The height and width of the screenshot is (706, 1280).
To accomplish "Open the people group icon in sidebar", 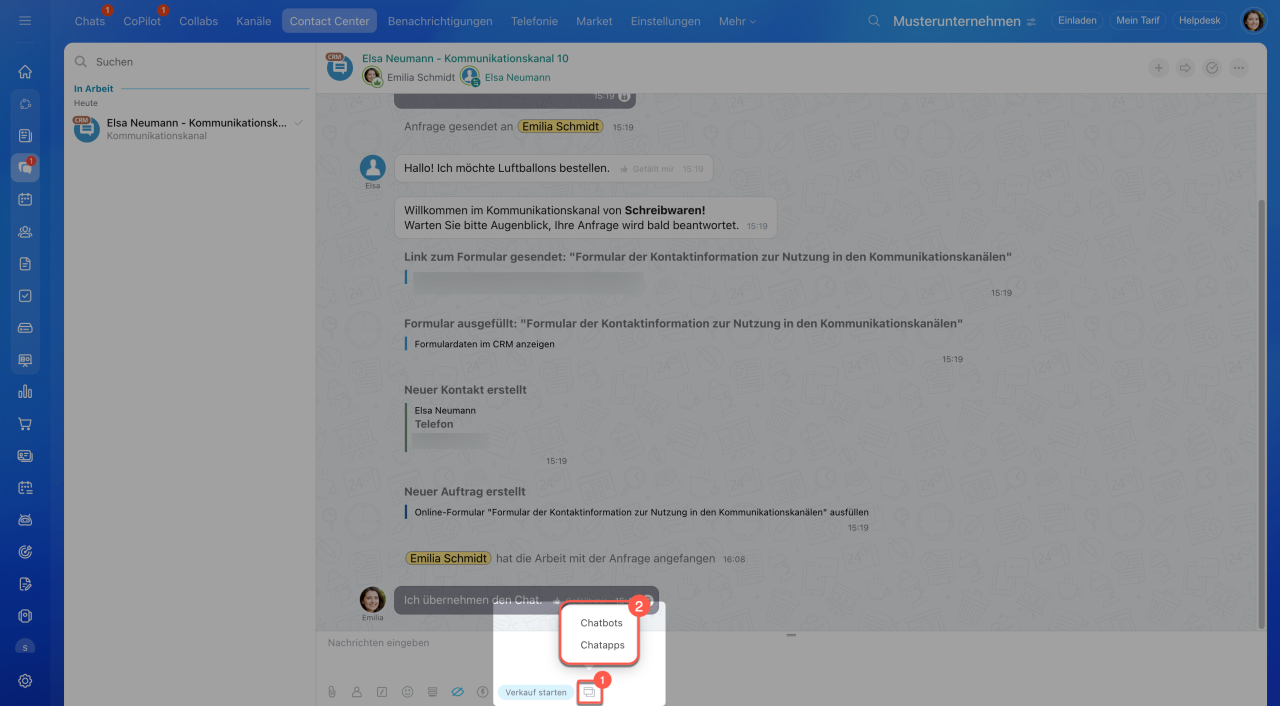I will pos(25,232).
